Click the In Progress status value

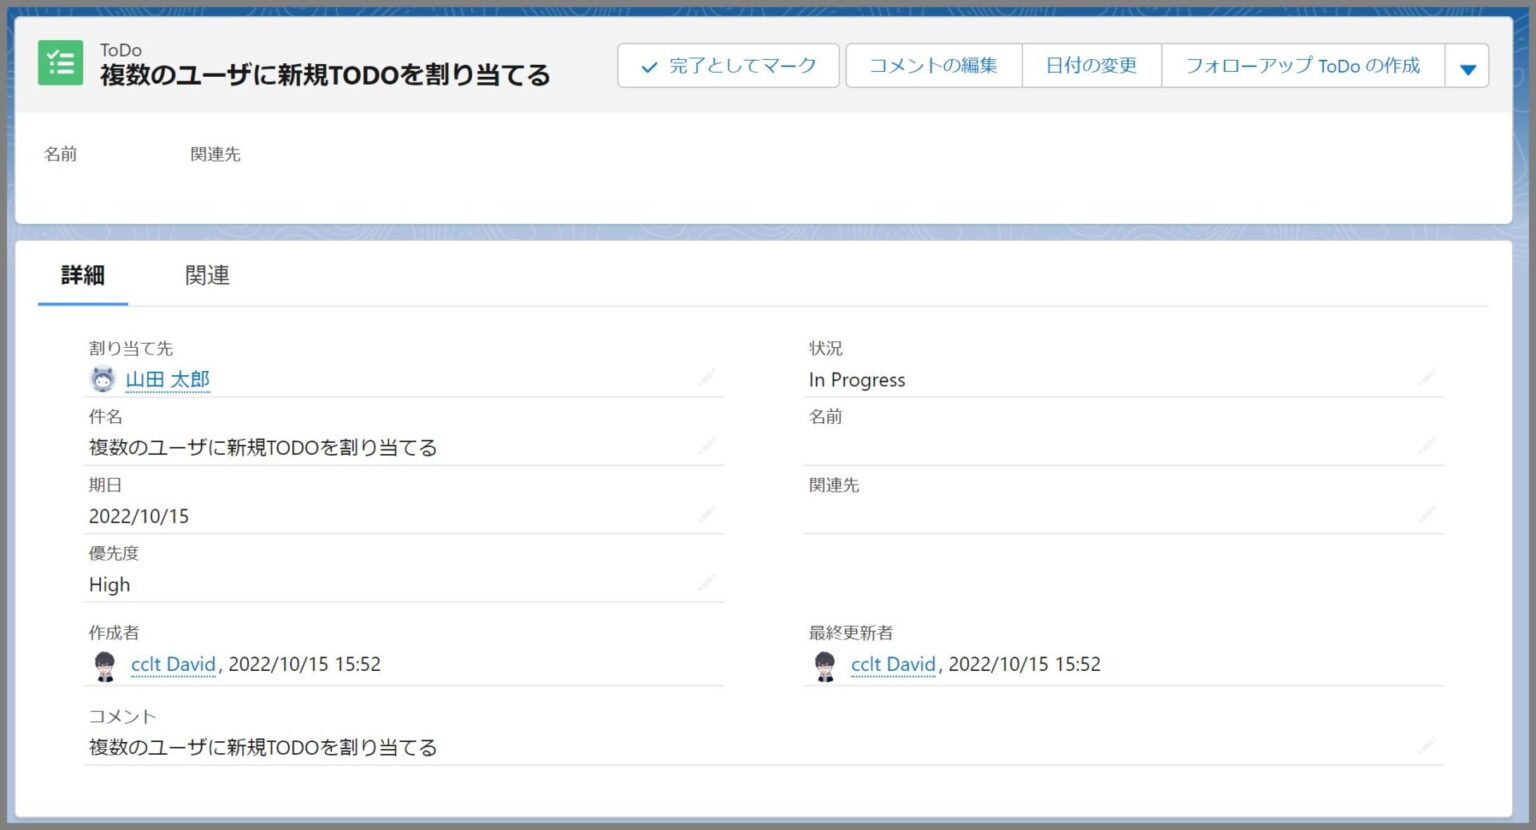pos(856,380)
